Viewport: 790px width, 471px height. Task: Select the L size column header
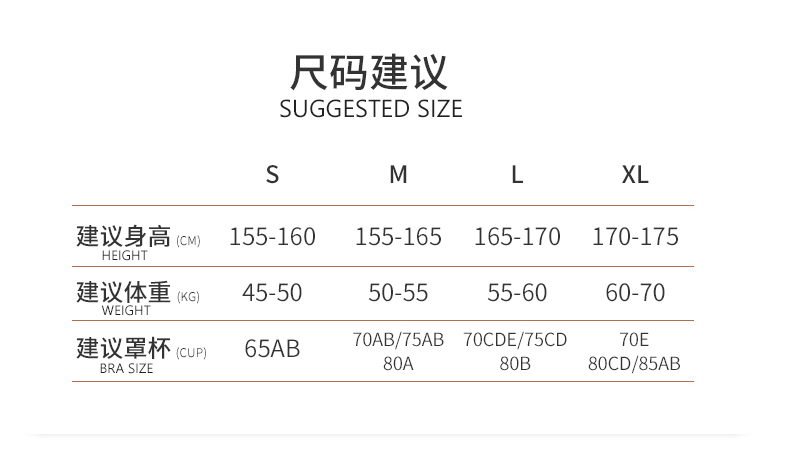pos(517,174)
